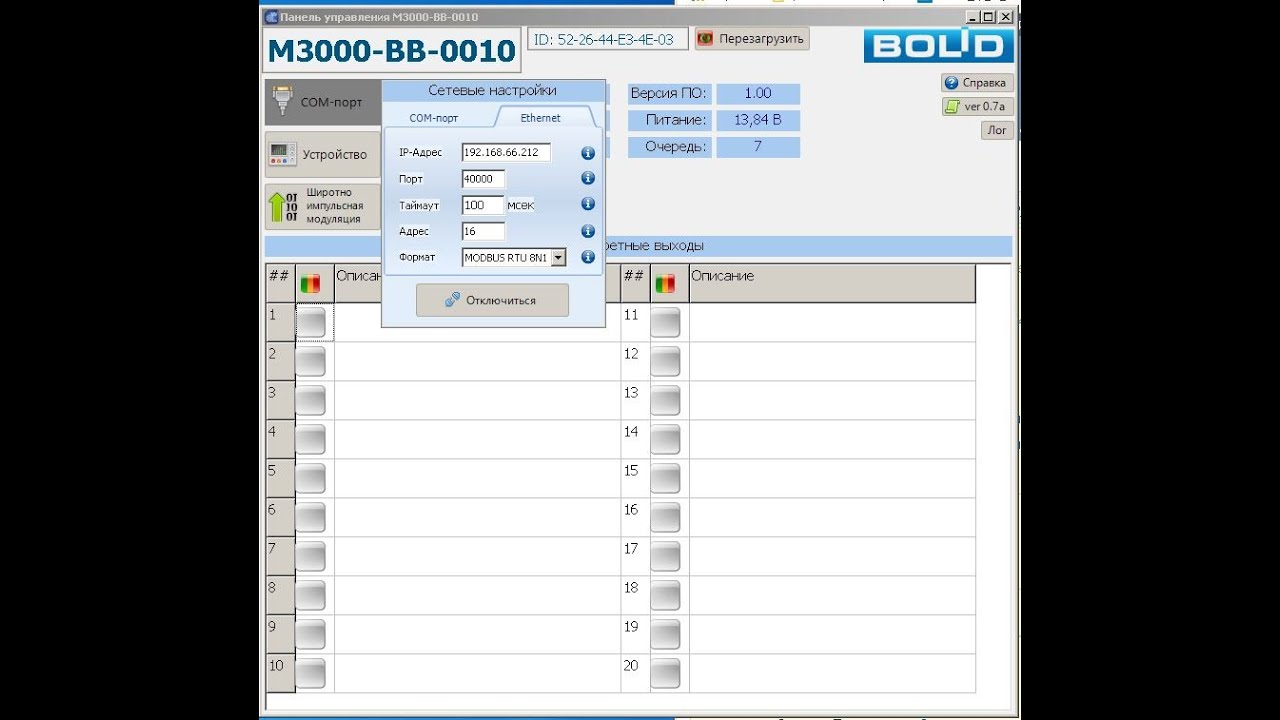Click the ID: 52-26-44-E3-4E-03 field
This screenshot has height=720, width=1280.
pos(607,40)
